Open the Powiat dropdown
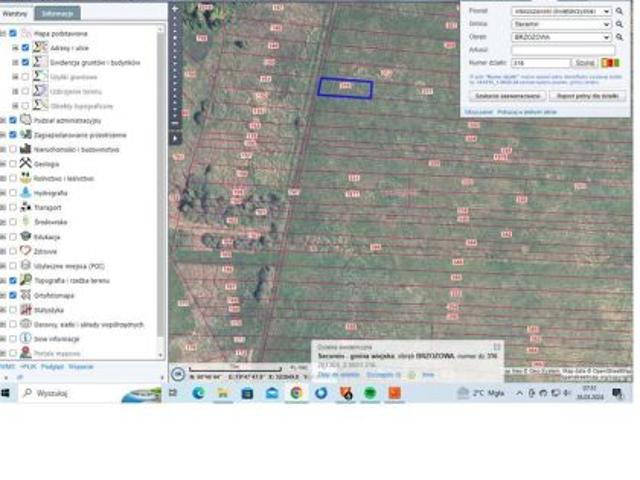The image size is (640, 480). click(x=561, y=11)
